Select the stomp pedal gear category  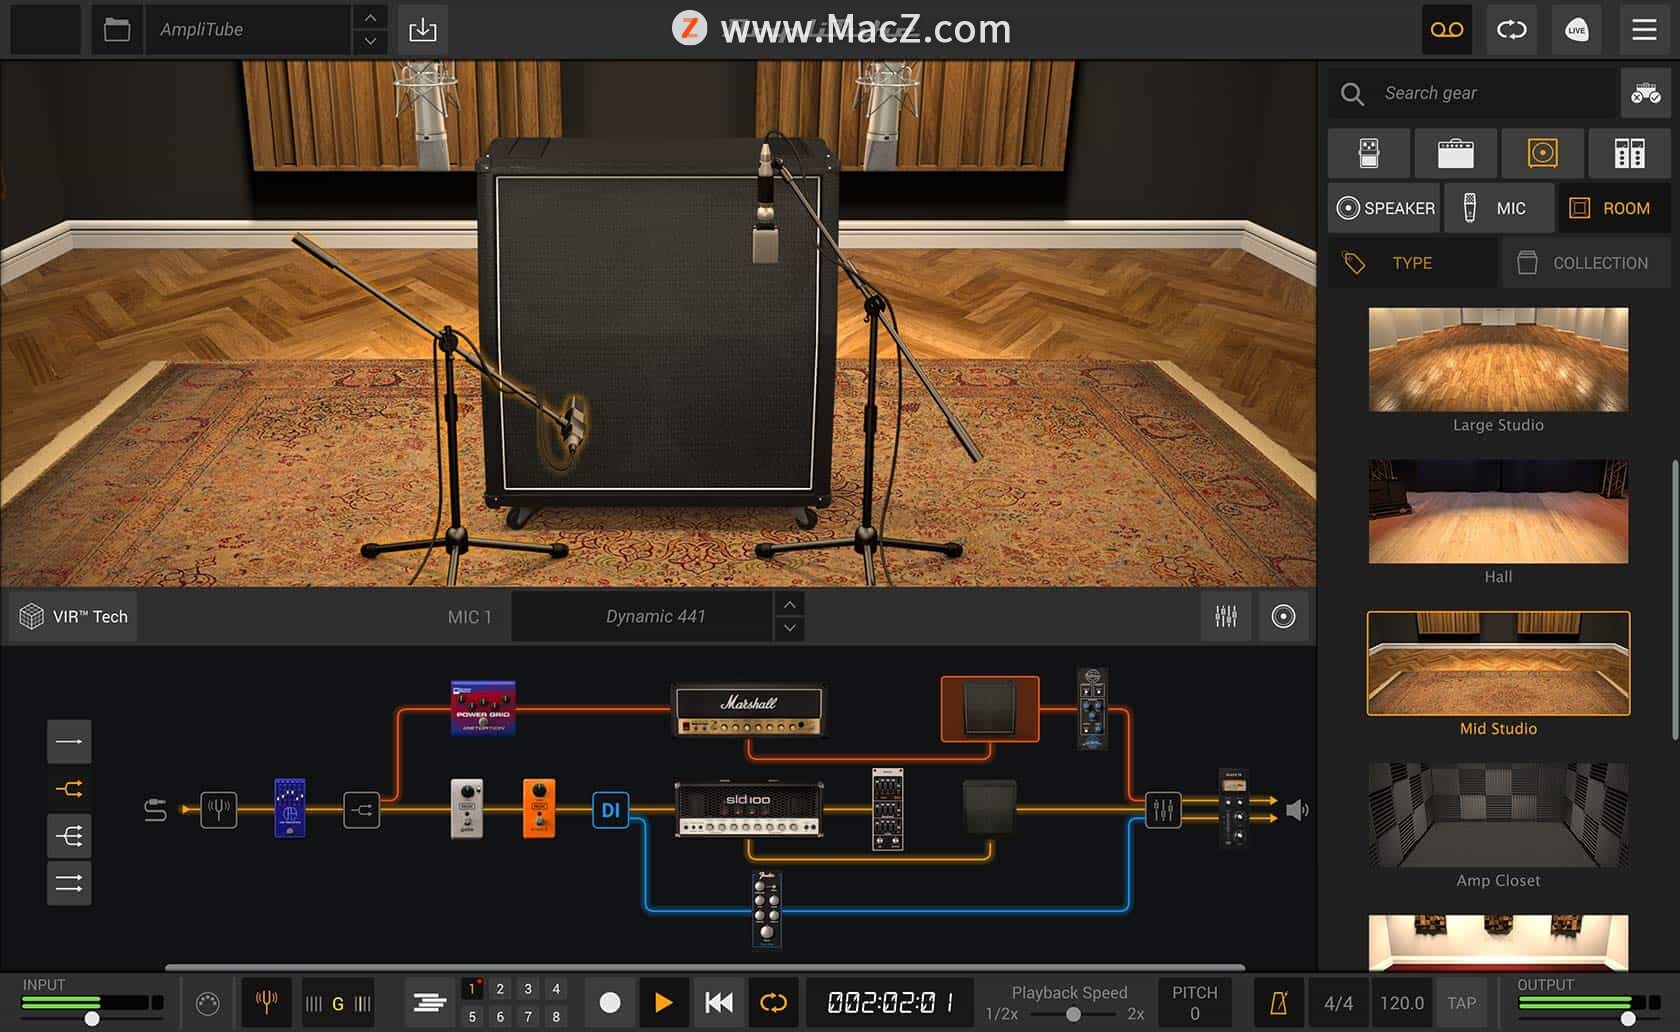point(1369,153)
